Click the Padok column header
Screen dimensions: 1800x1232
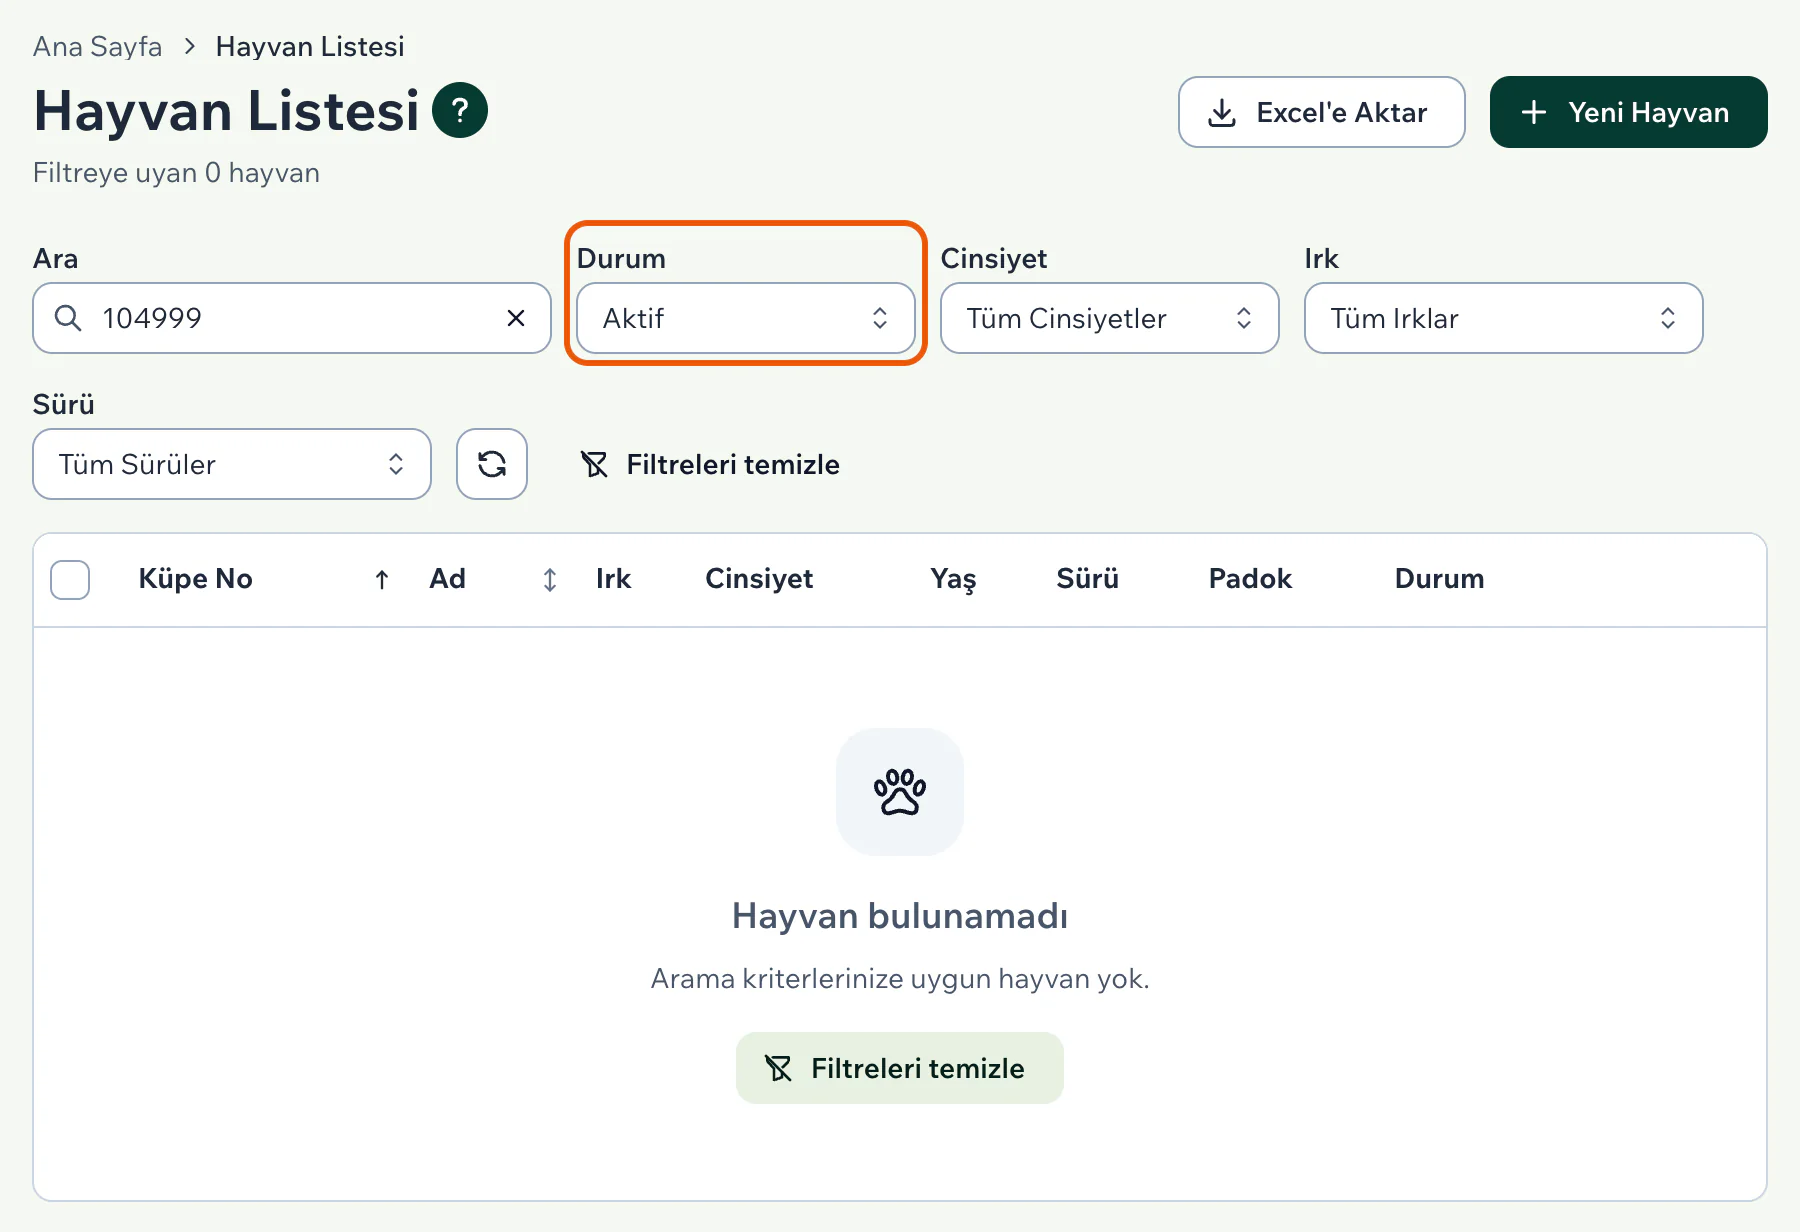(1250, 579)
